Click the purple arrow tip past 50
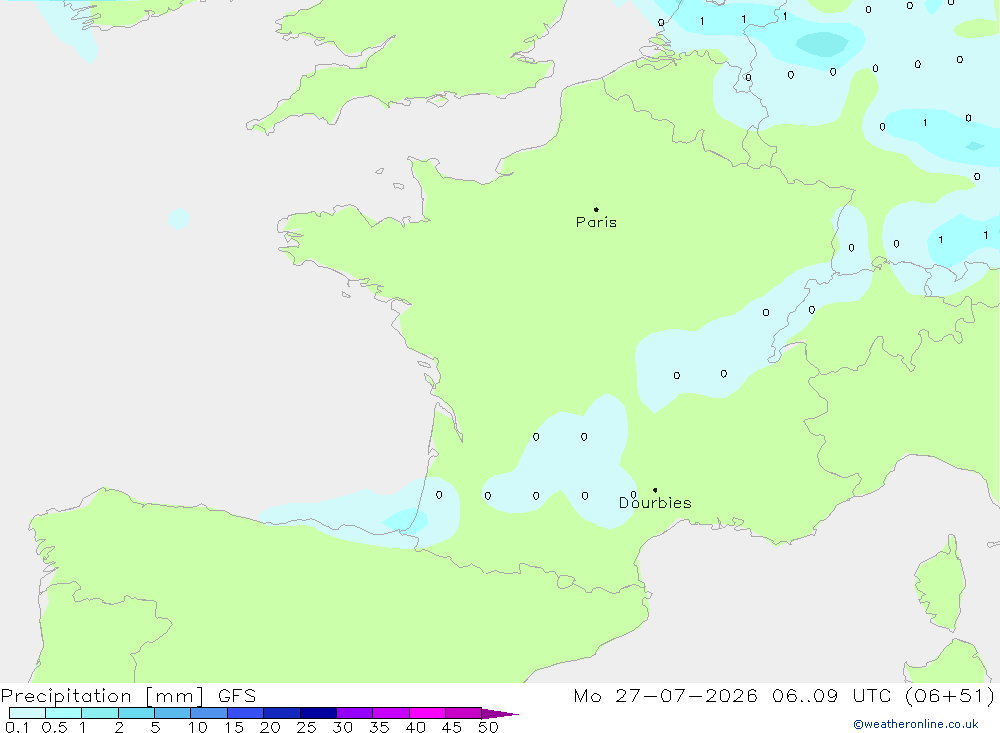 coord(500,714)
